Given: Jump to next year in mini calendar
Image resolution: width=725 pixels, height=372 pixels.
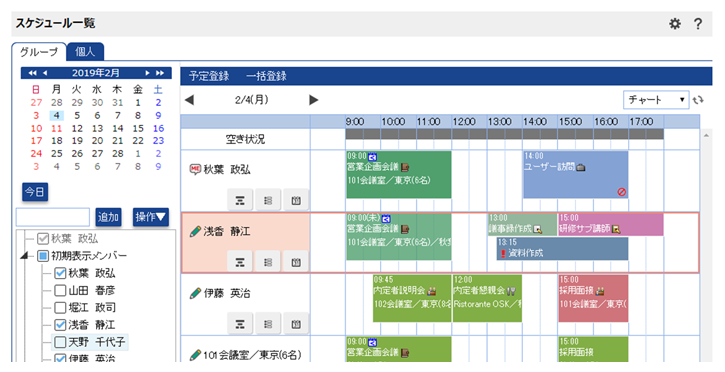Looking at the screenshot, I should [x=160, y=73].
